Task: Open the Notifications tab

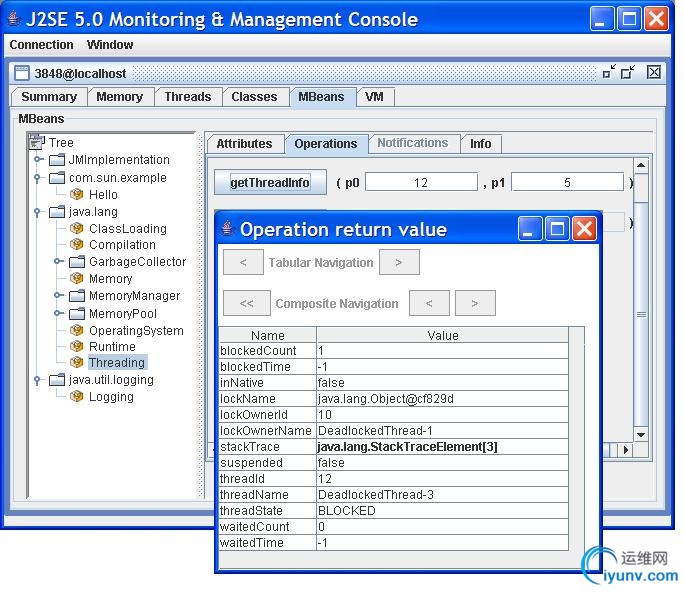Action: 413,143
